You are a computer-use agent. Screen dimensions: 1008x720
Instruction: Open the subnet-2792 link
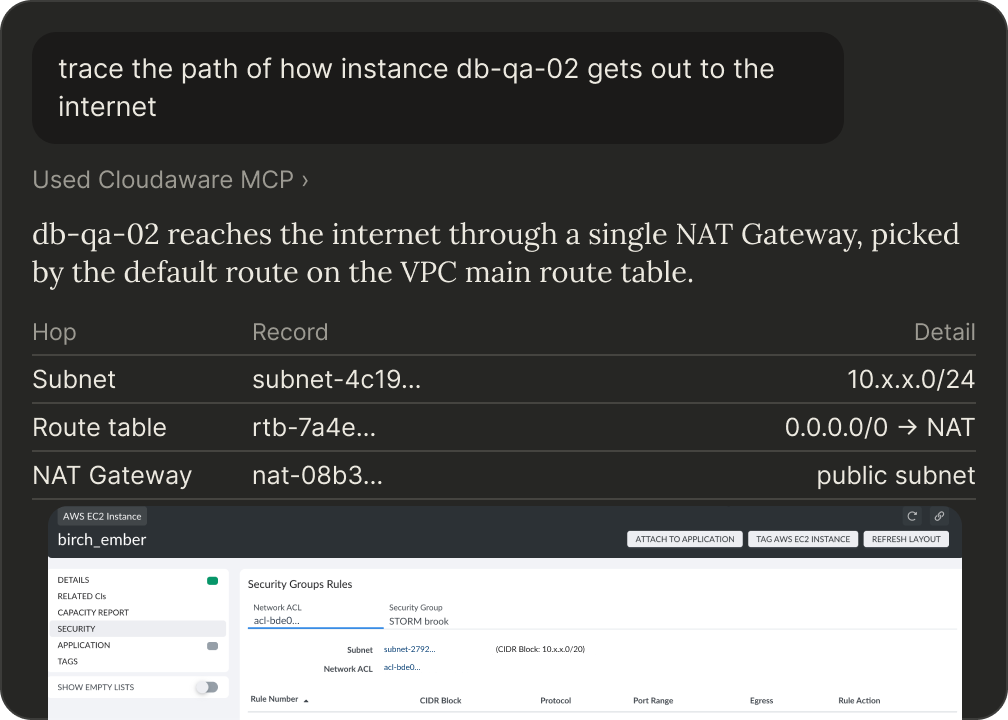point(410,649)
